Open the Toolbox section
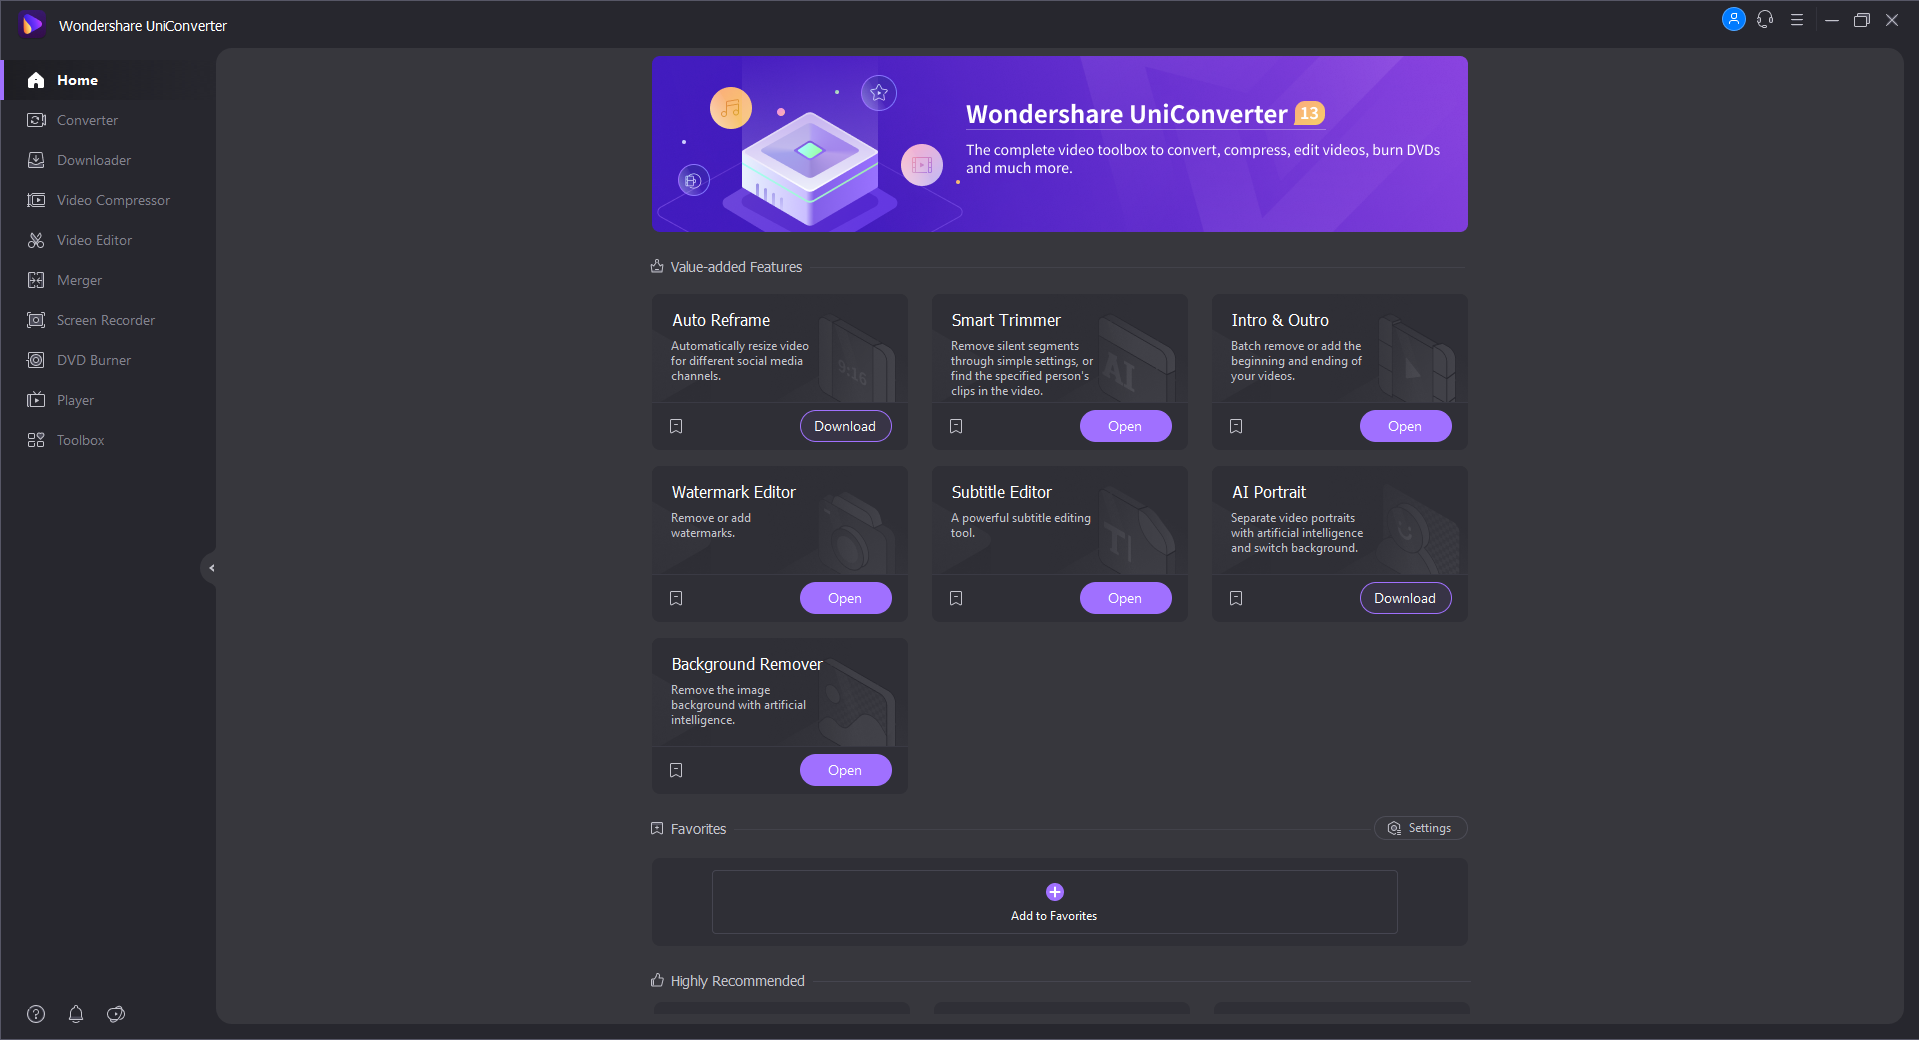1919x1040 pixels. click(108, 440)
